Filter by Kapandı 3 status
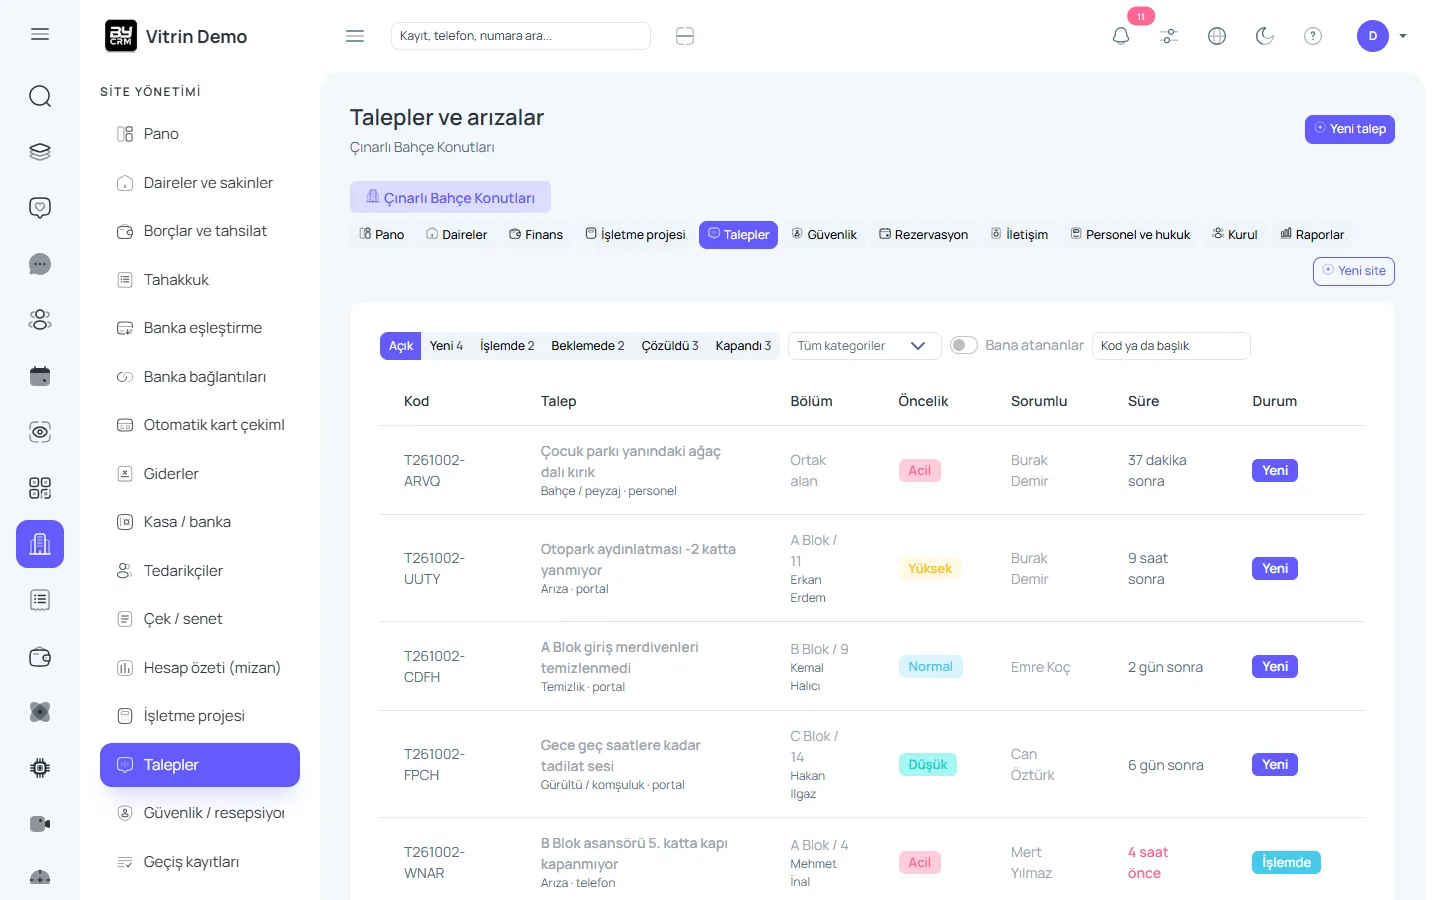1440x900 pixels. (x=743, y=346)
